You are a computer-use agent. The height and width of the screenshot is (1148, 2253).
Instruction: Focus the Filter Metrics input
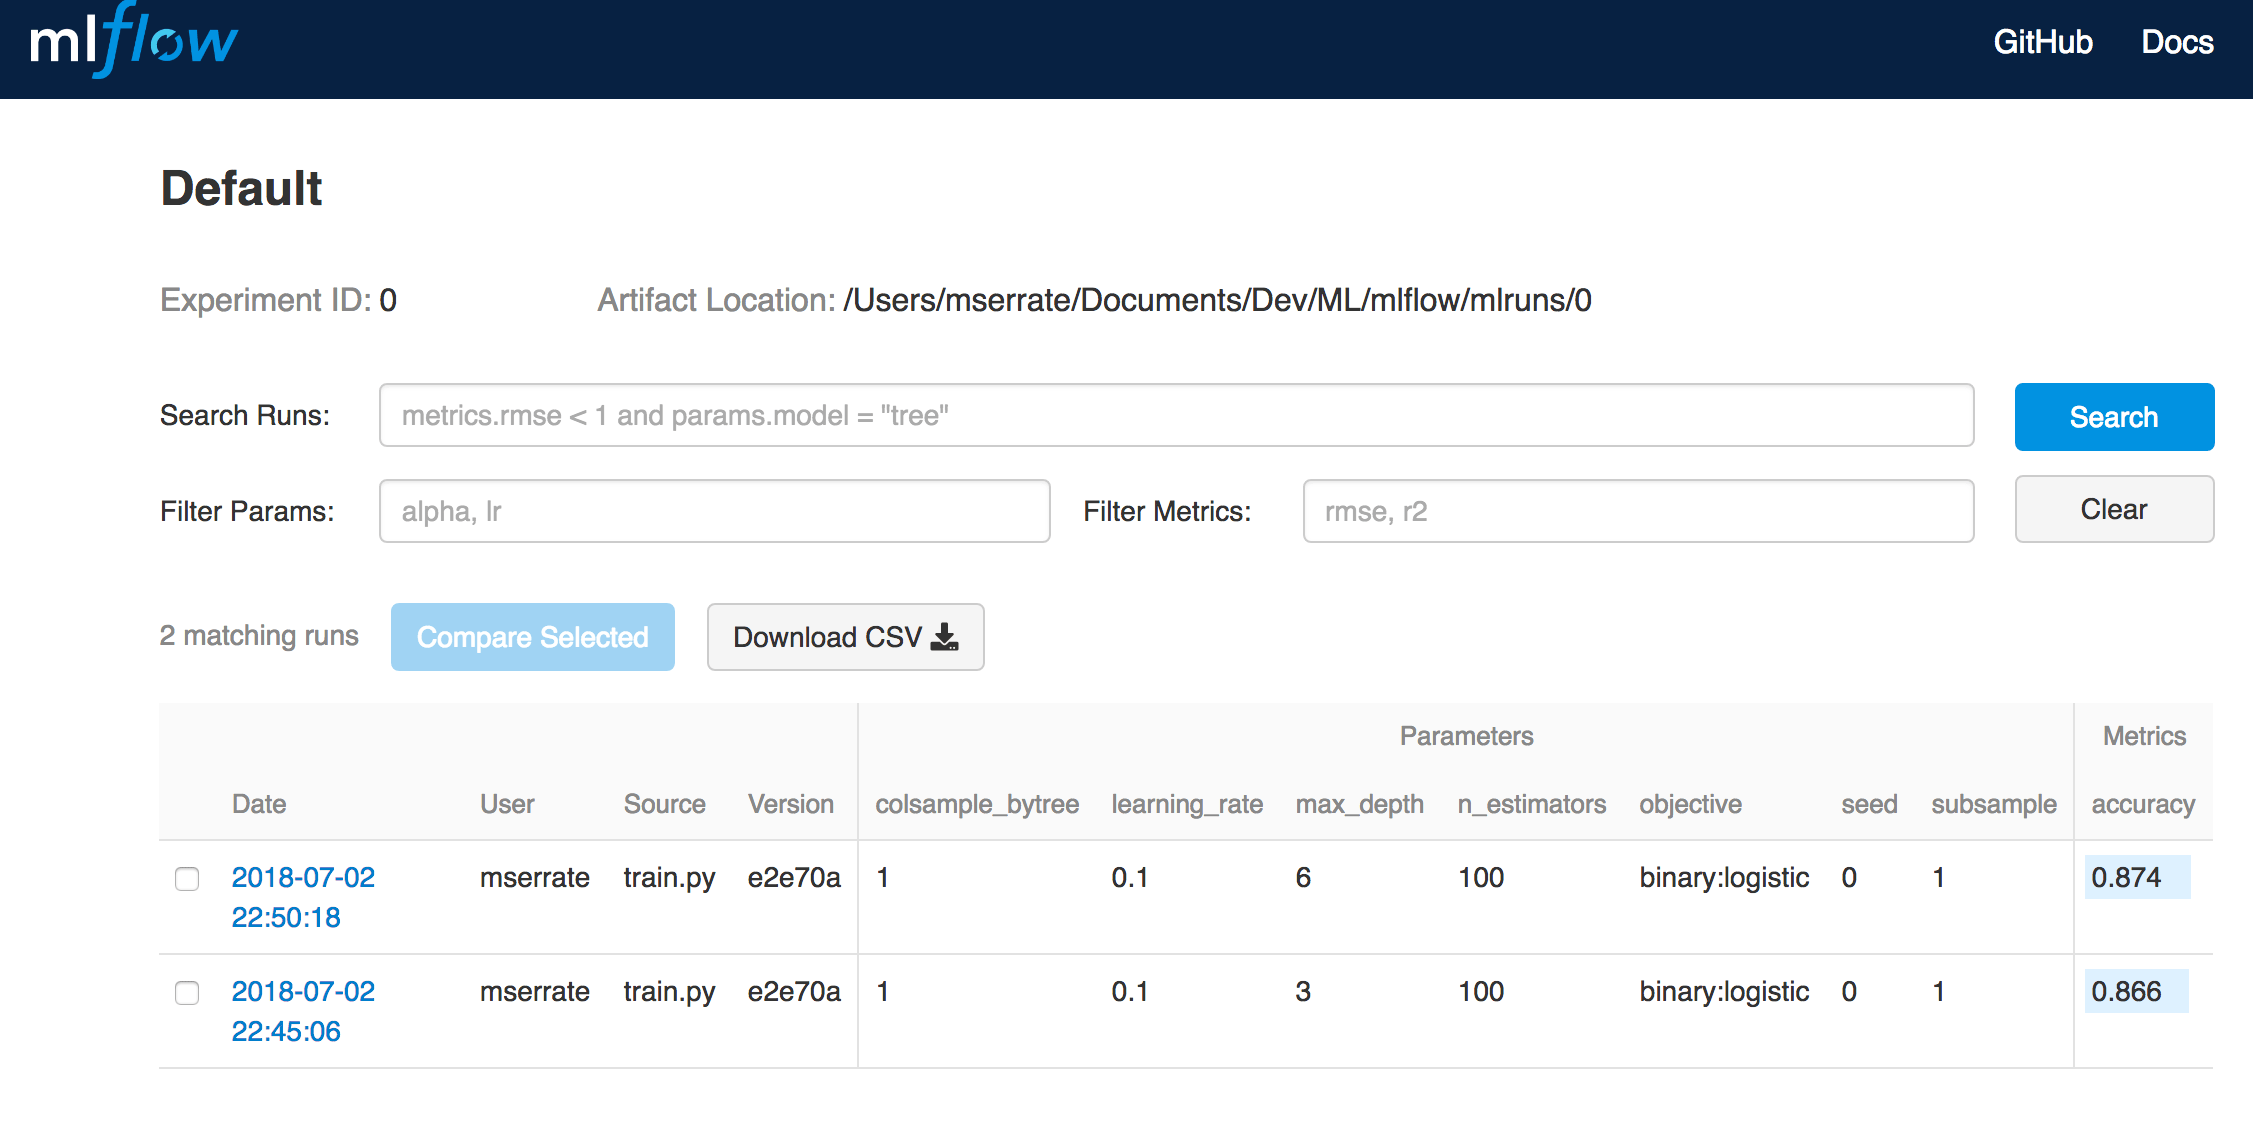1637,511
